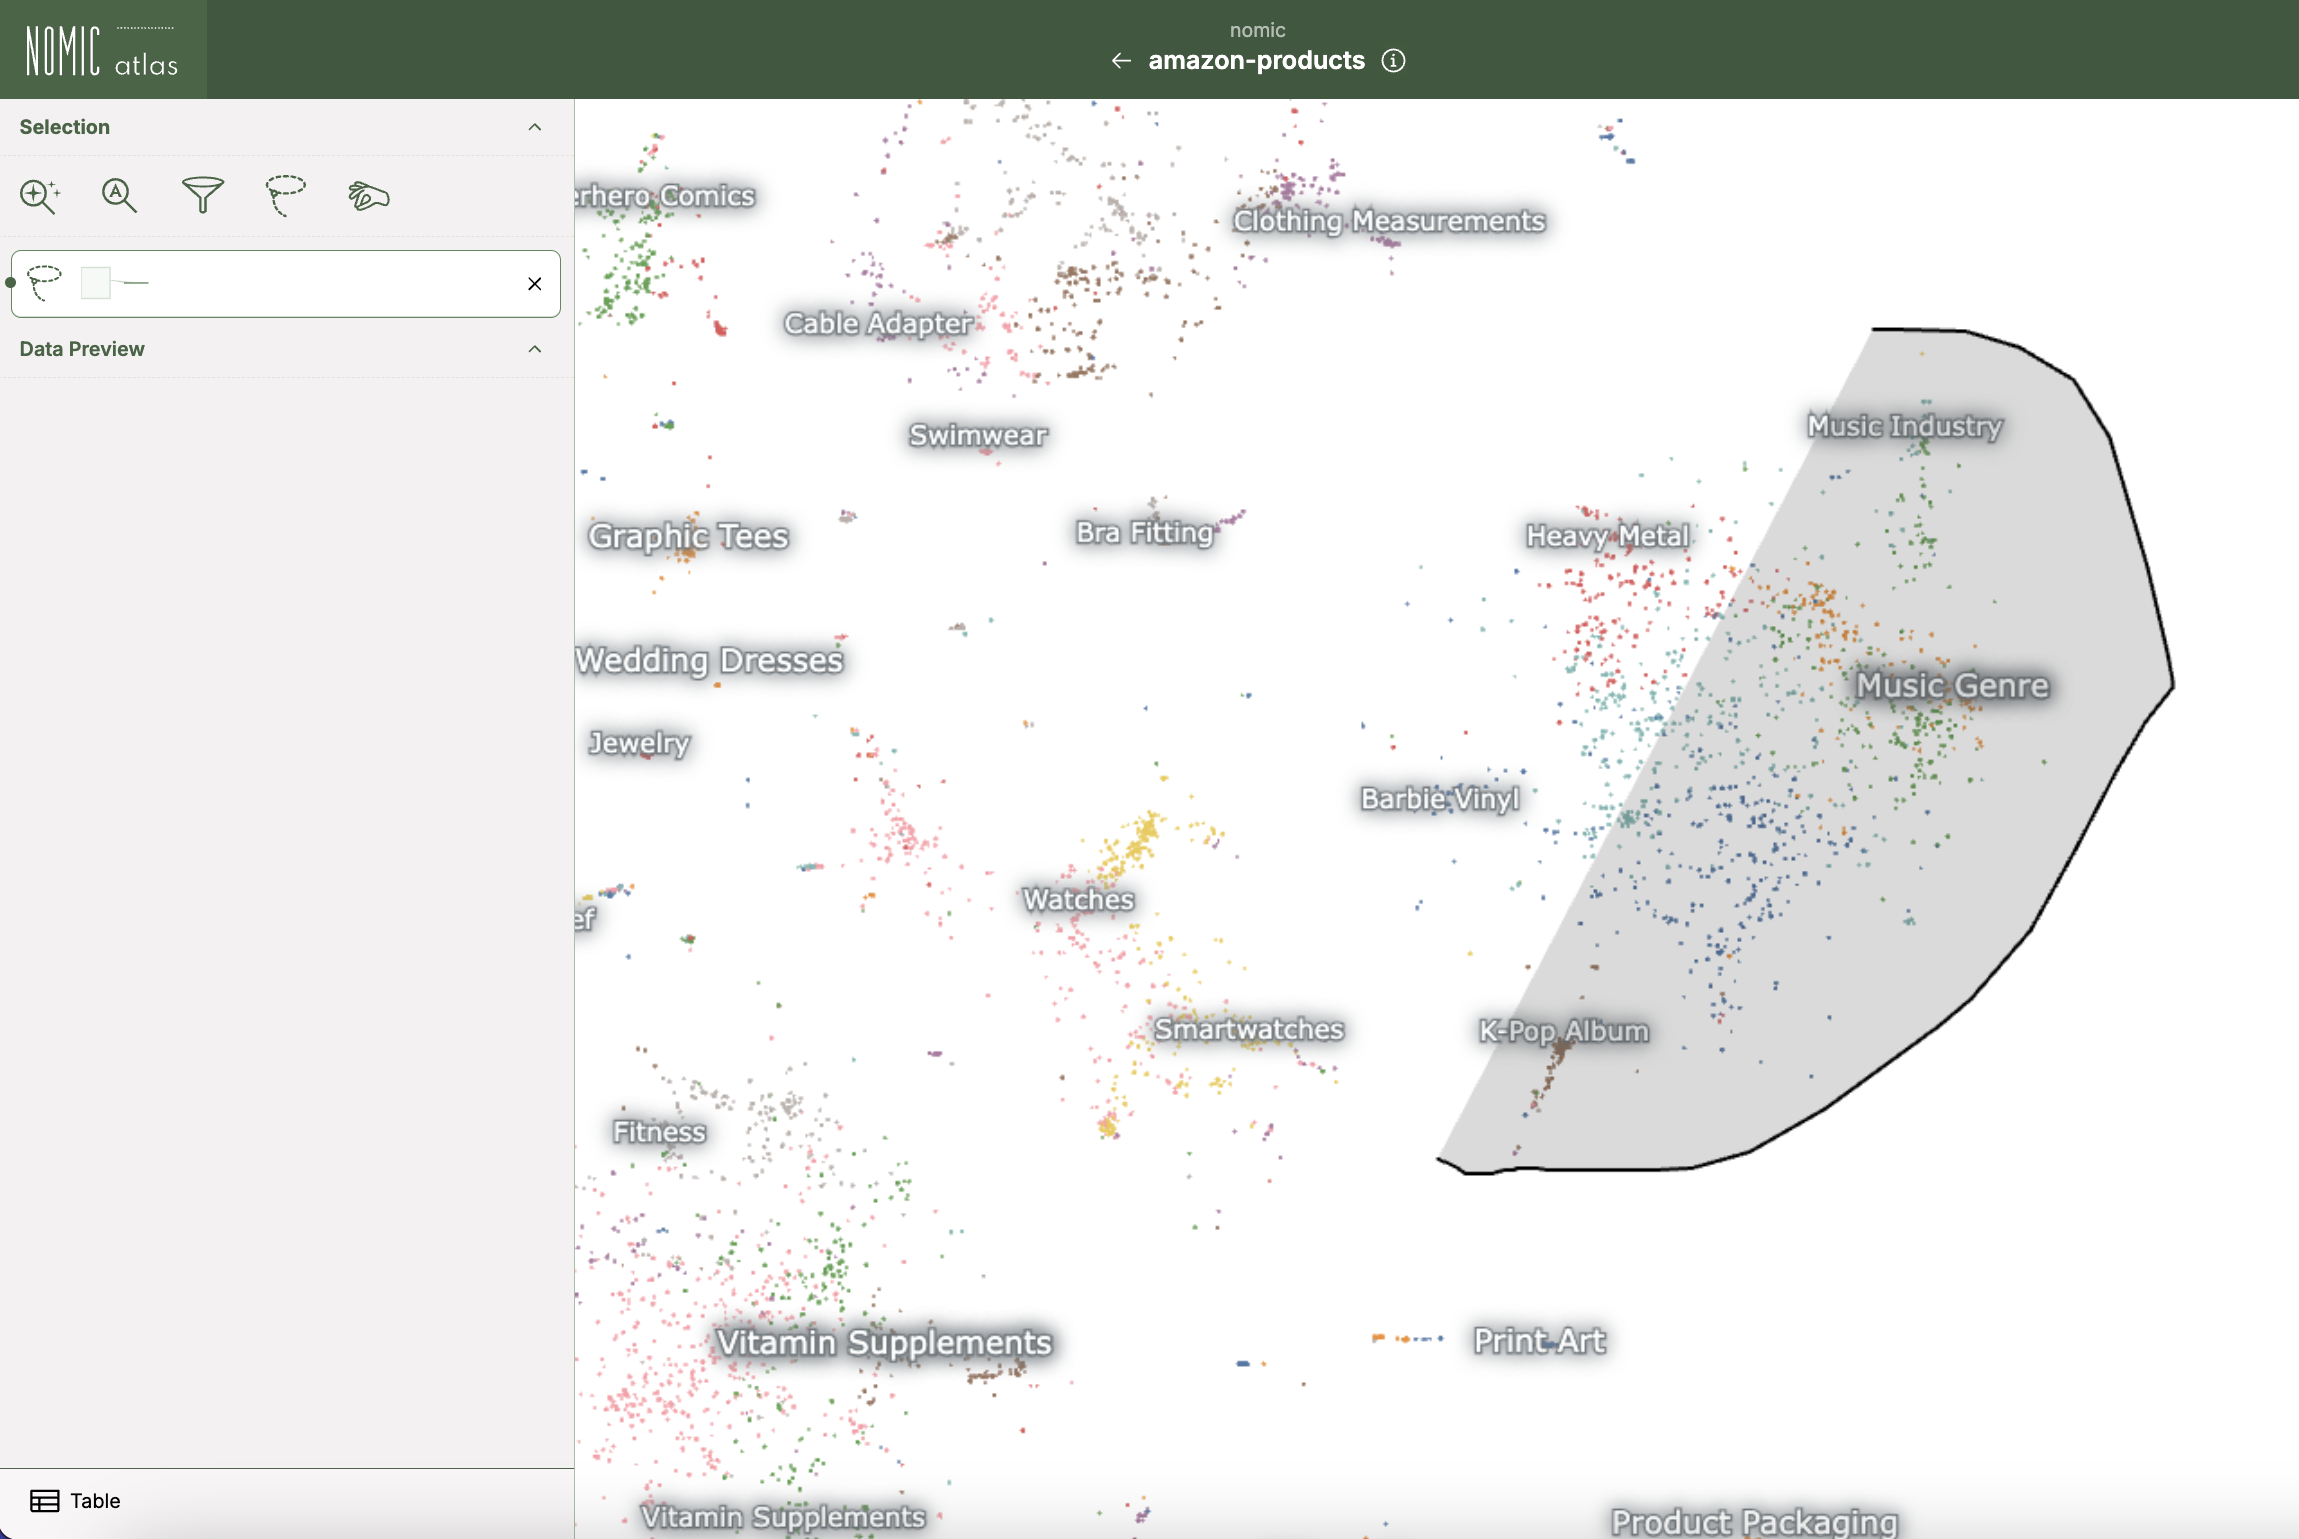
Task: Click the Swimwear cluster label
Action: (978, 435)
